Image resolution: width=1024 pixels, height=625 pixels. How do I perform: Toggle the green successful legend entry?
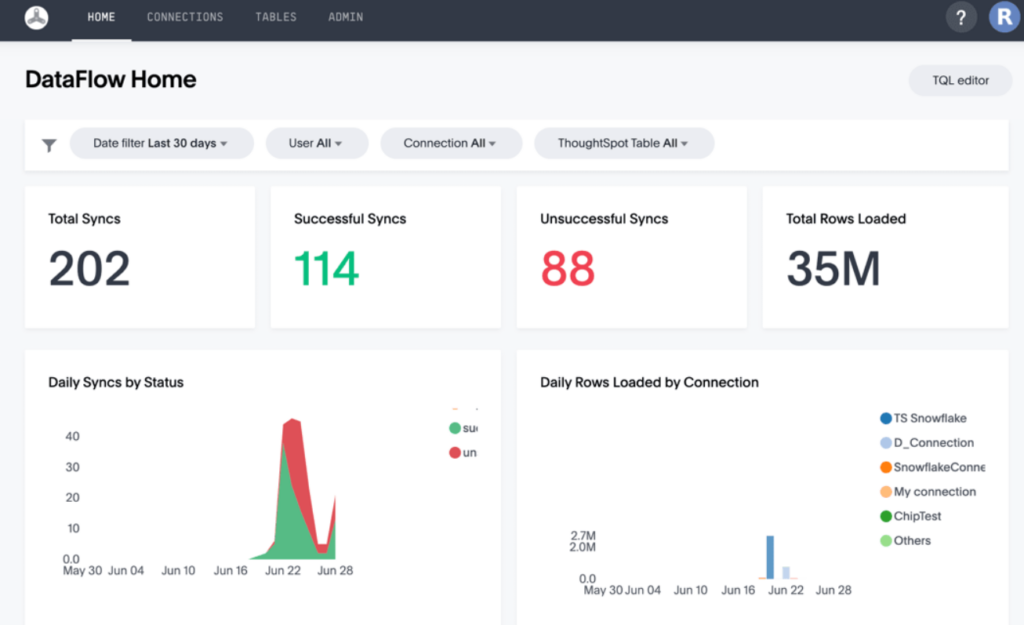pyautogui.click(x=463, y=428)
